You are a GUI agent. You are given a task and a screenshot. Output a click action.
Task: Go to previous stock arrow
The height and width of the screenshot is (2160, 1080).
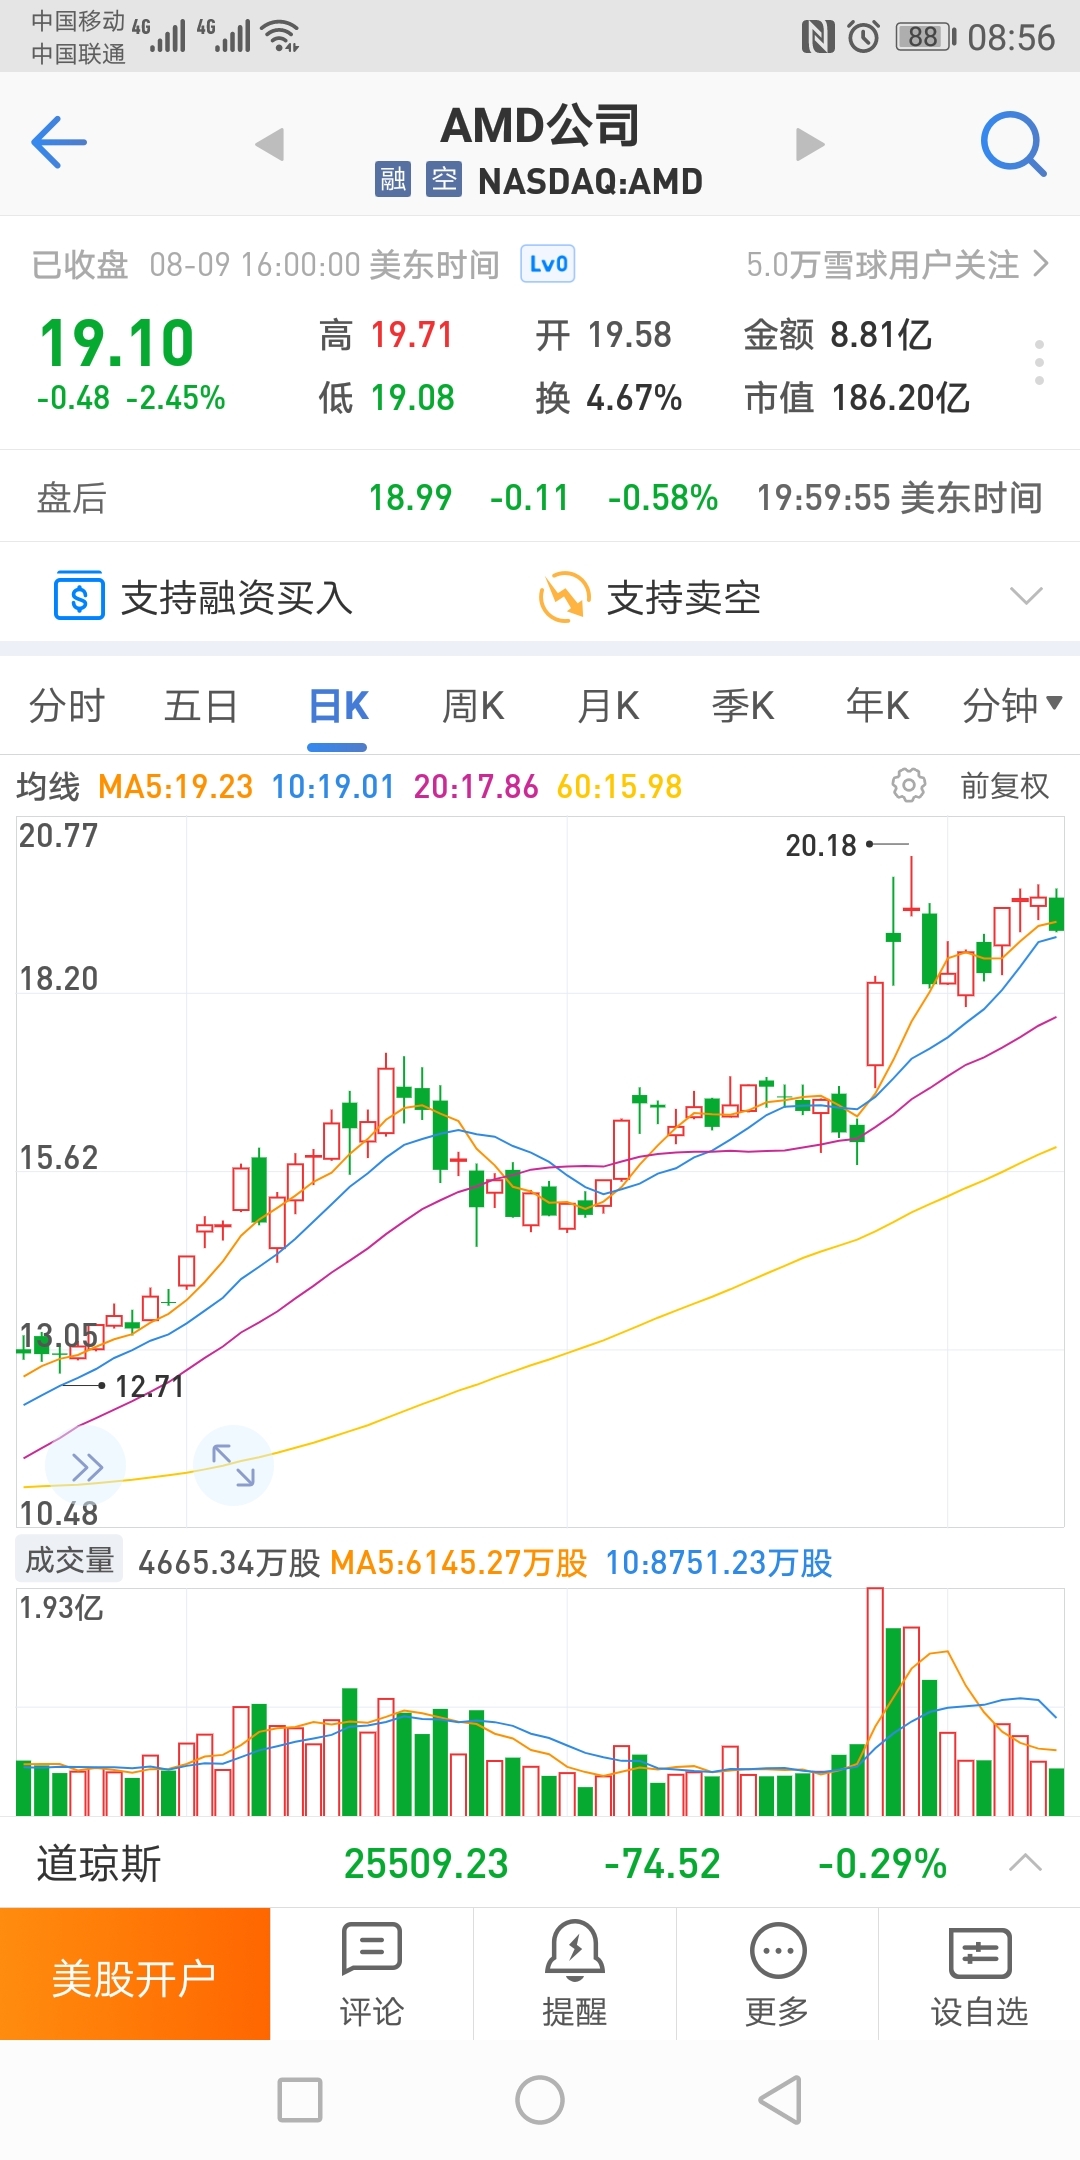click(x=270, y=145)
